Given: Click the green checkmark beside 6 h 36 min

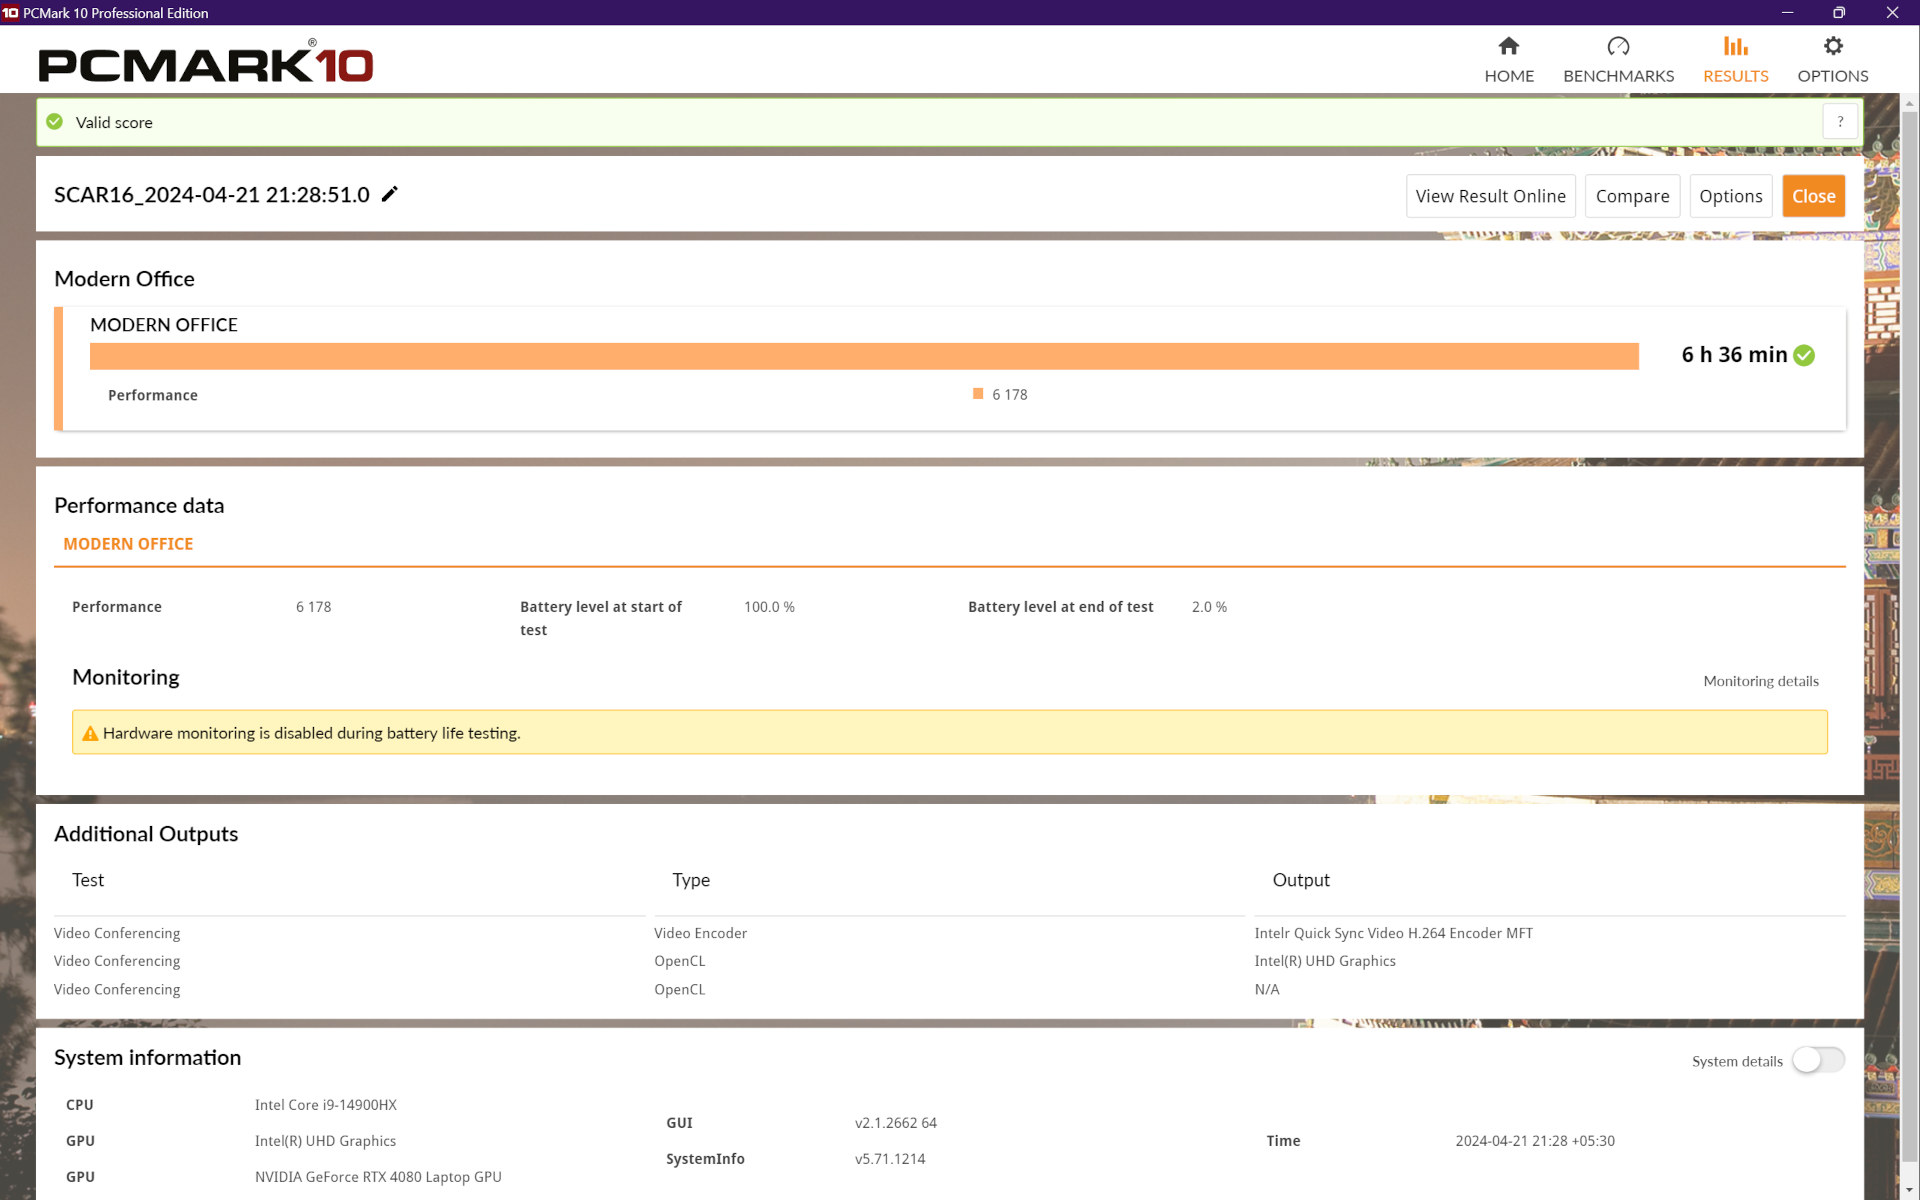Looking at the screenshot, I should pyautogui.click(x=1804, y=355).
